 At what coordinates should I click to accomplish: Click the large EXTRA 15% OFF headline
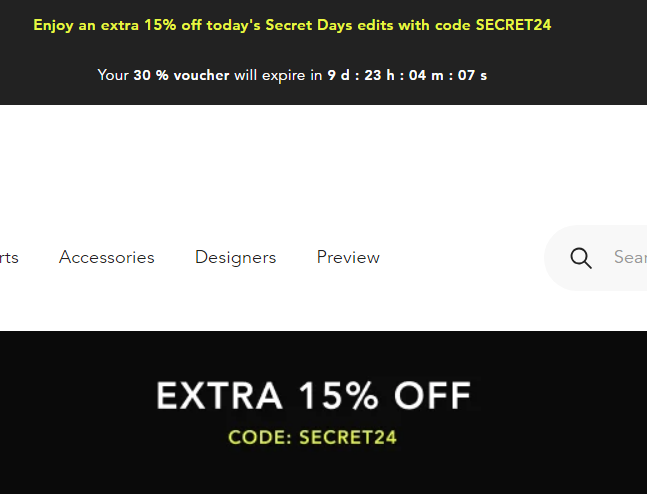pos(313,397)
